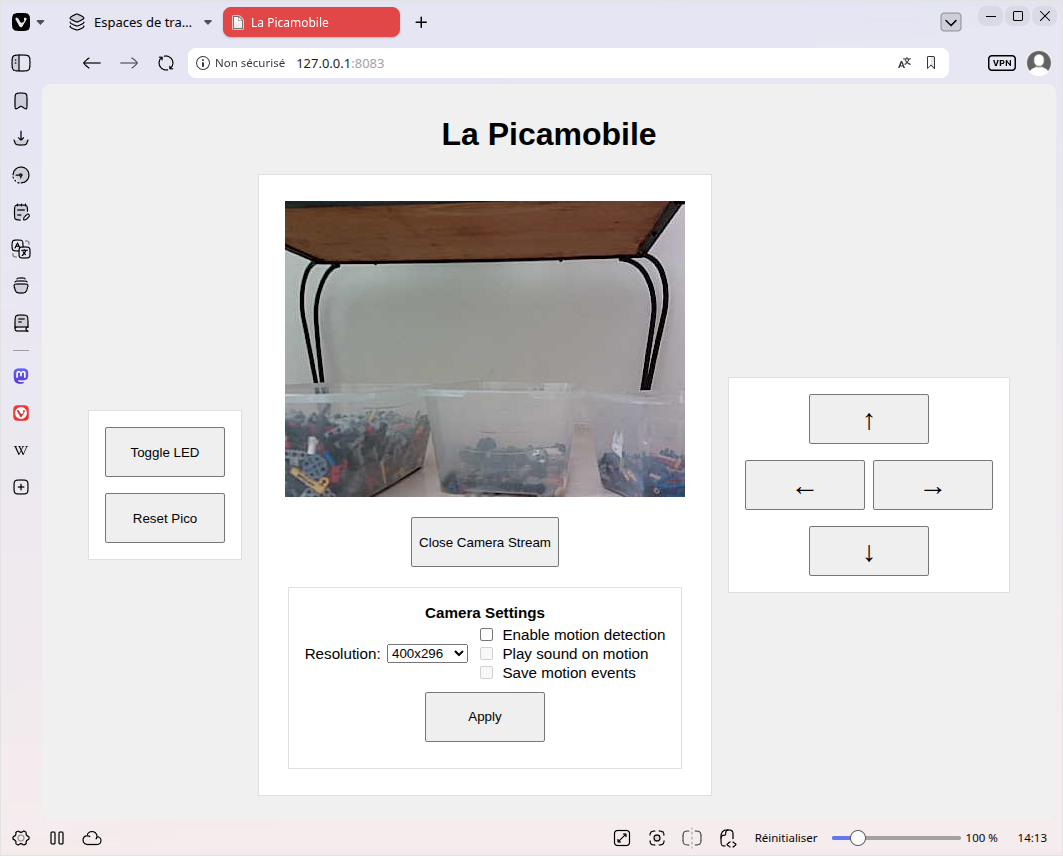Select the La Picamobile tab

(x=311, y=22)
